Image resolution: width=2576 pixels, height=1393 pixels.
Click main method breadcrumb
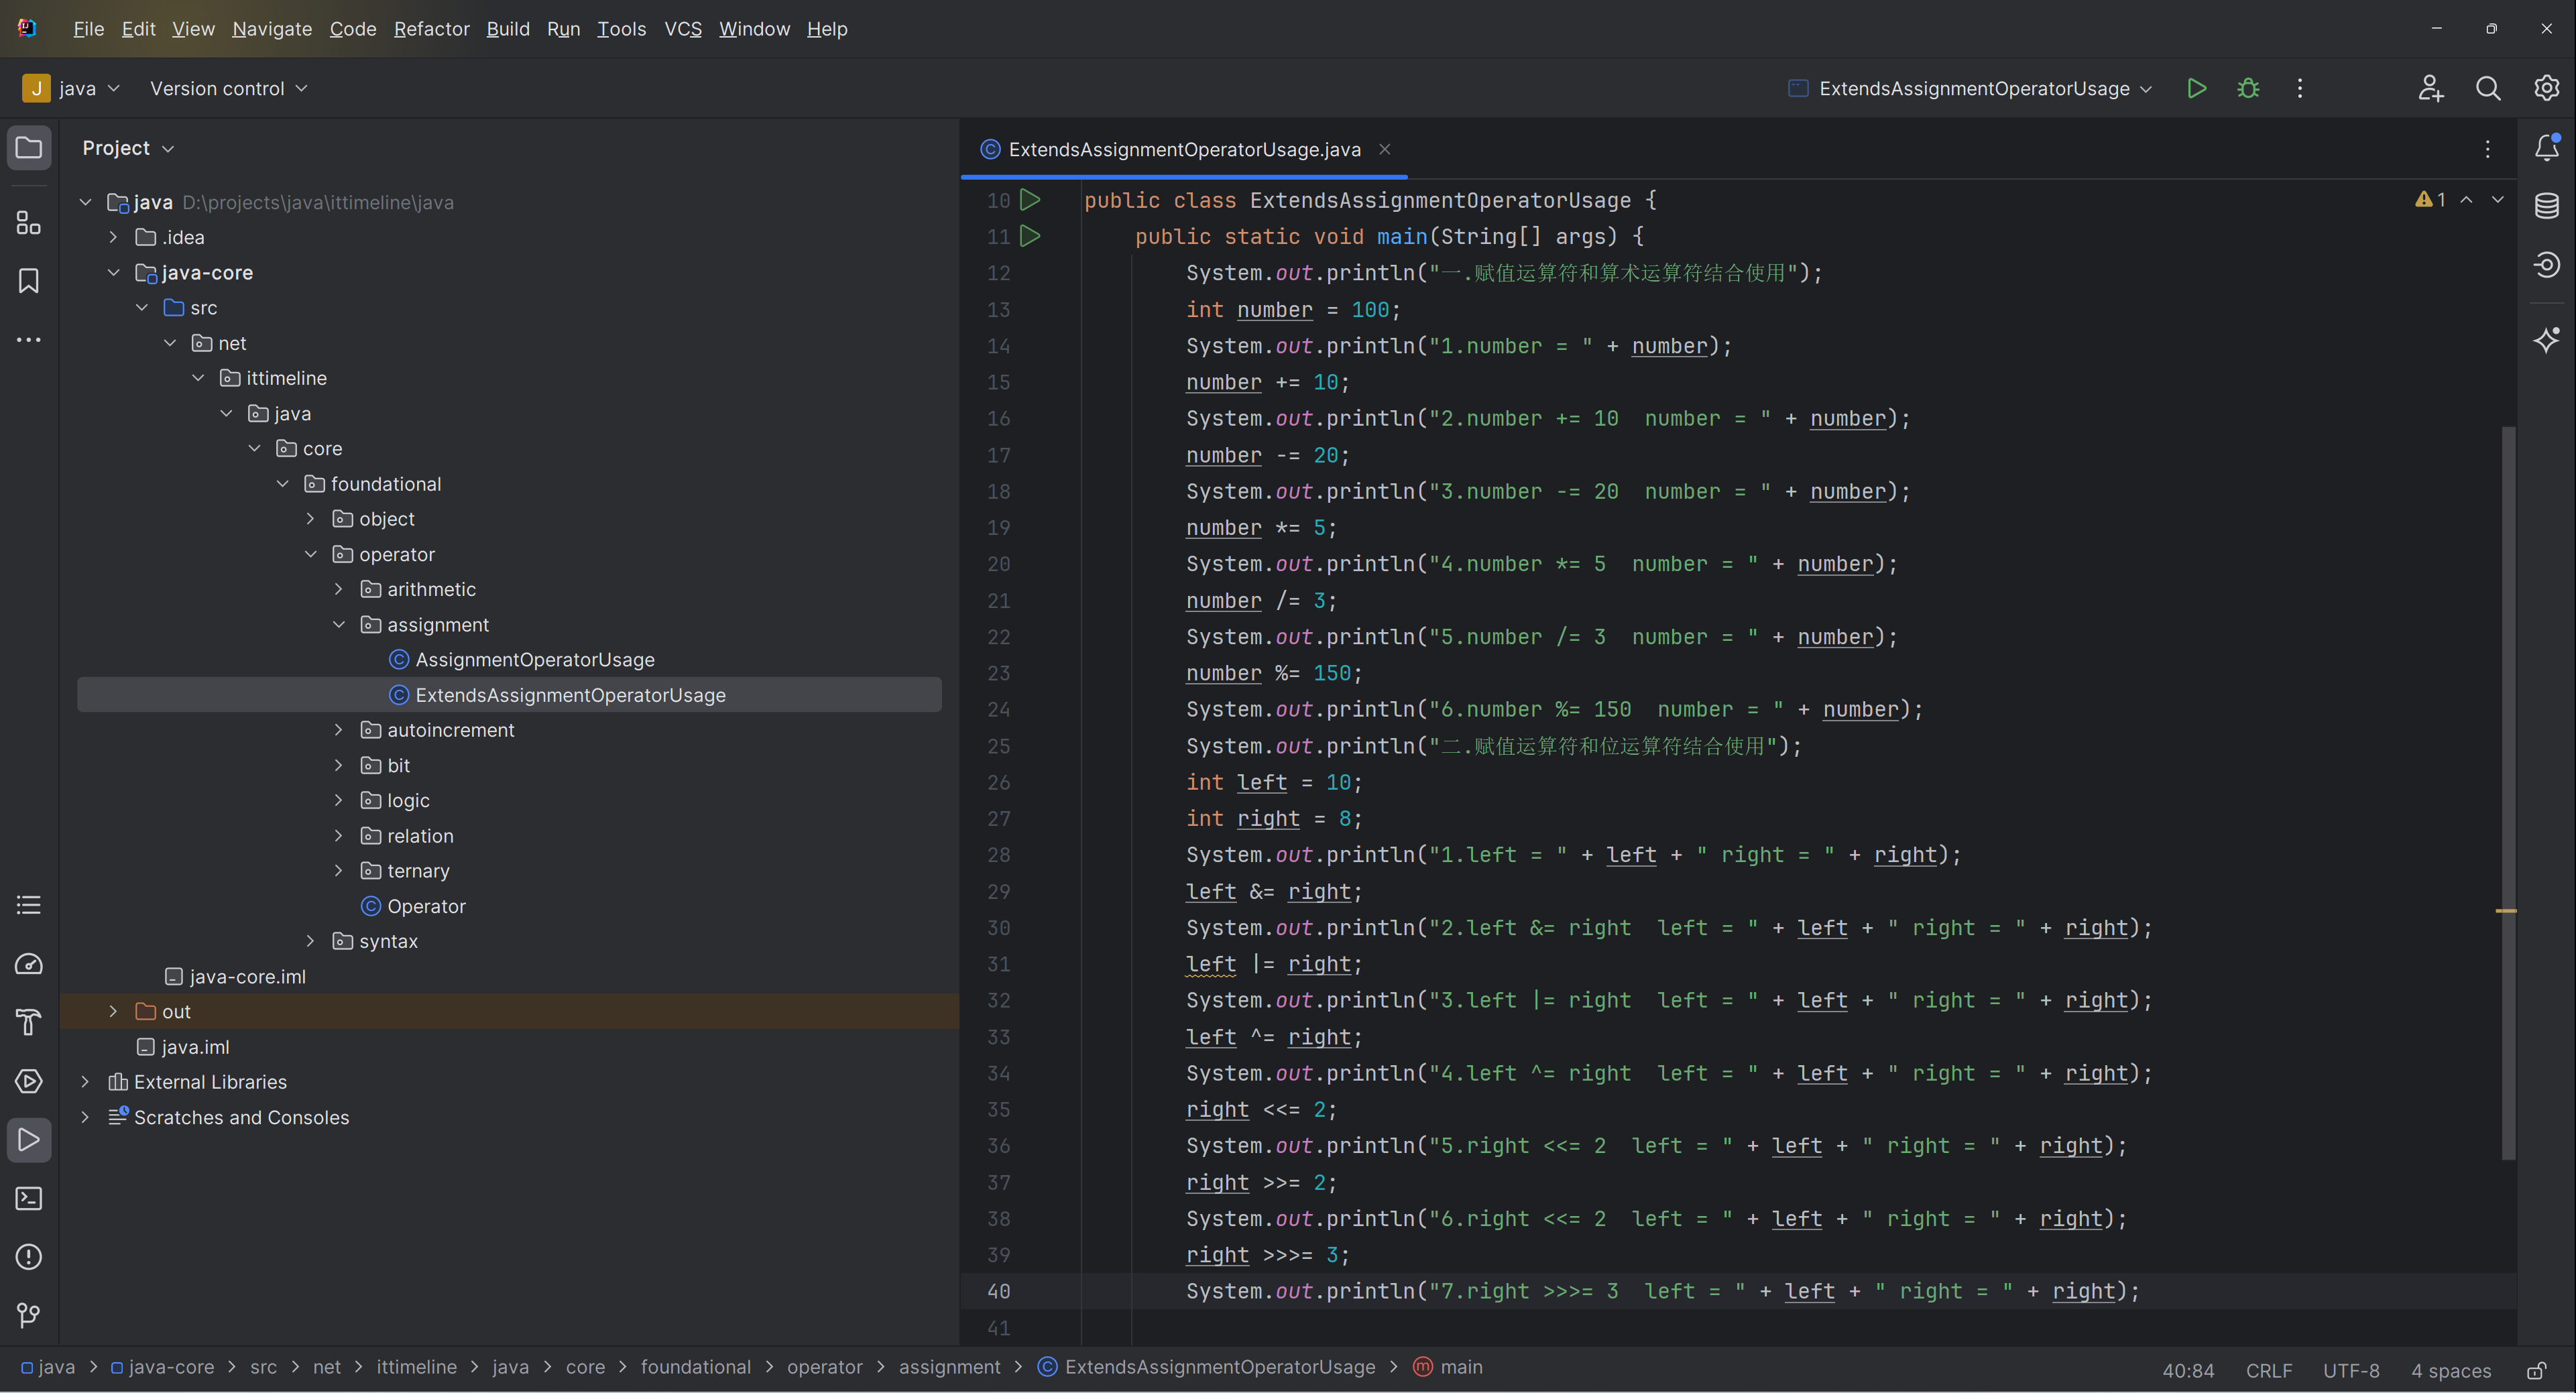(1448, 1367)
